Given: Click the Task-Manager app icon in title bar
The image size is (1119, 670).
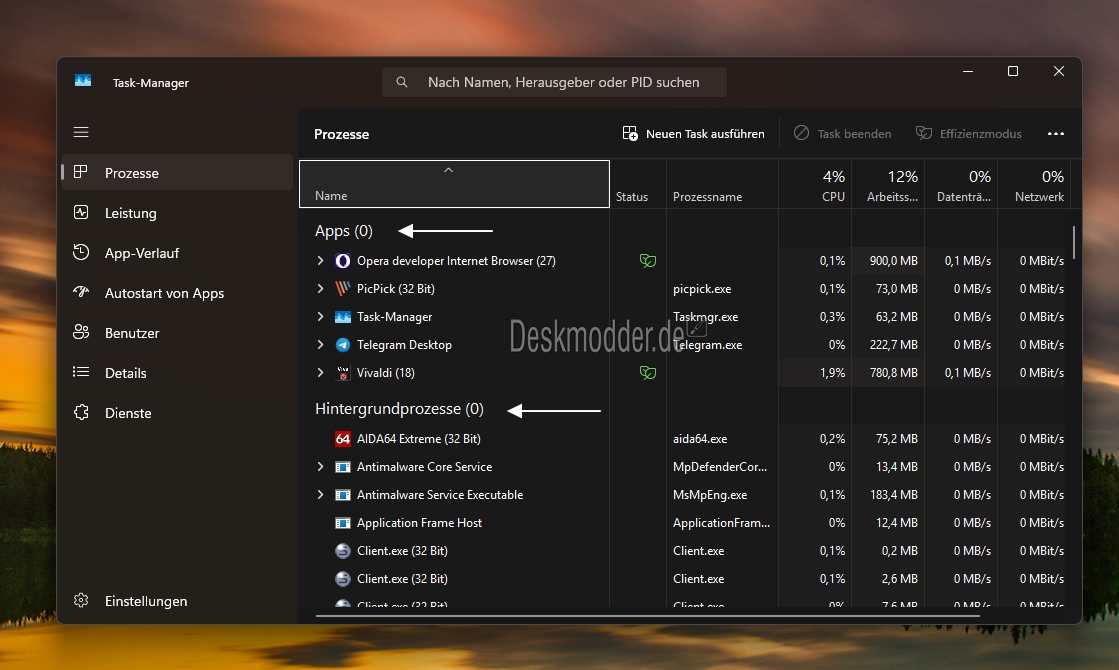Looking at the screenshot, I should coord(83,81).
